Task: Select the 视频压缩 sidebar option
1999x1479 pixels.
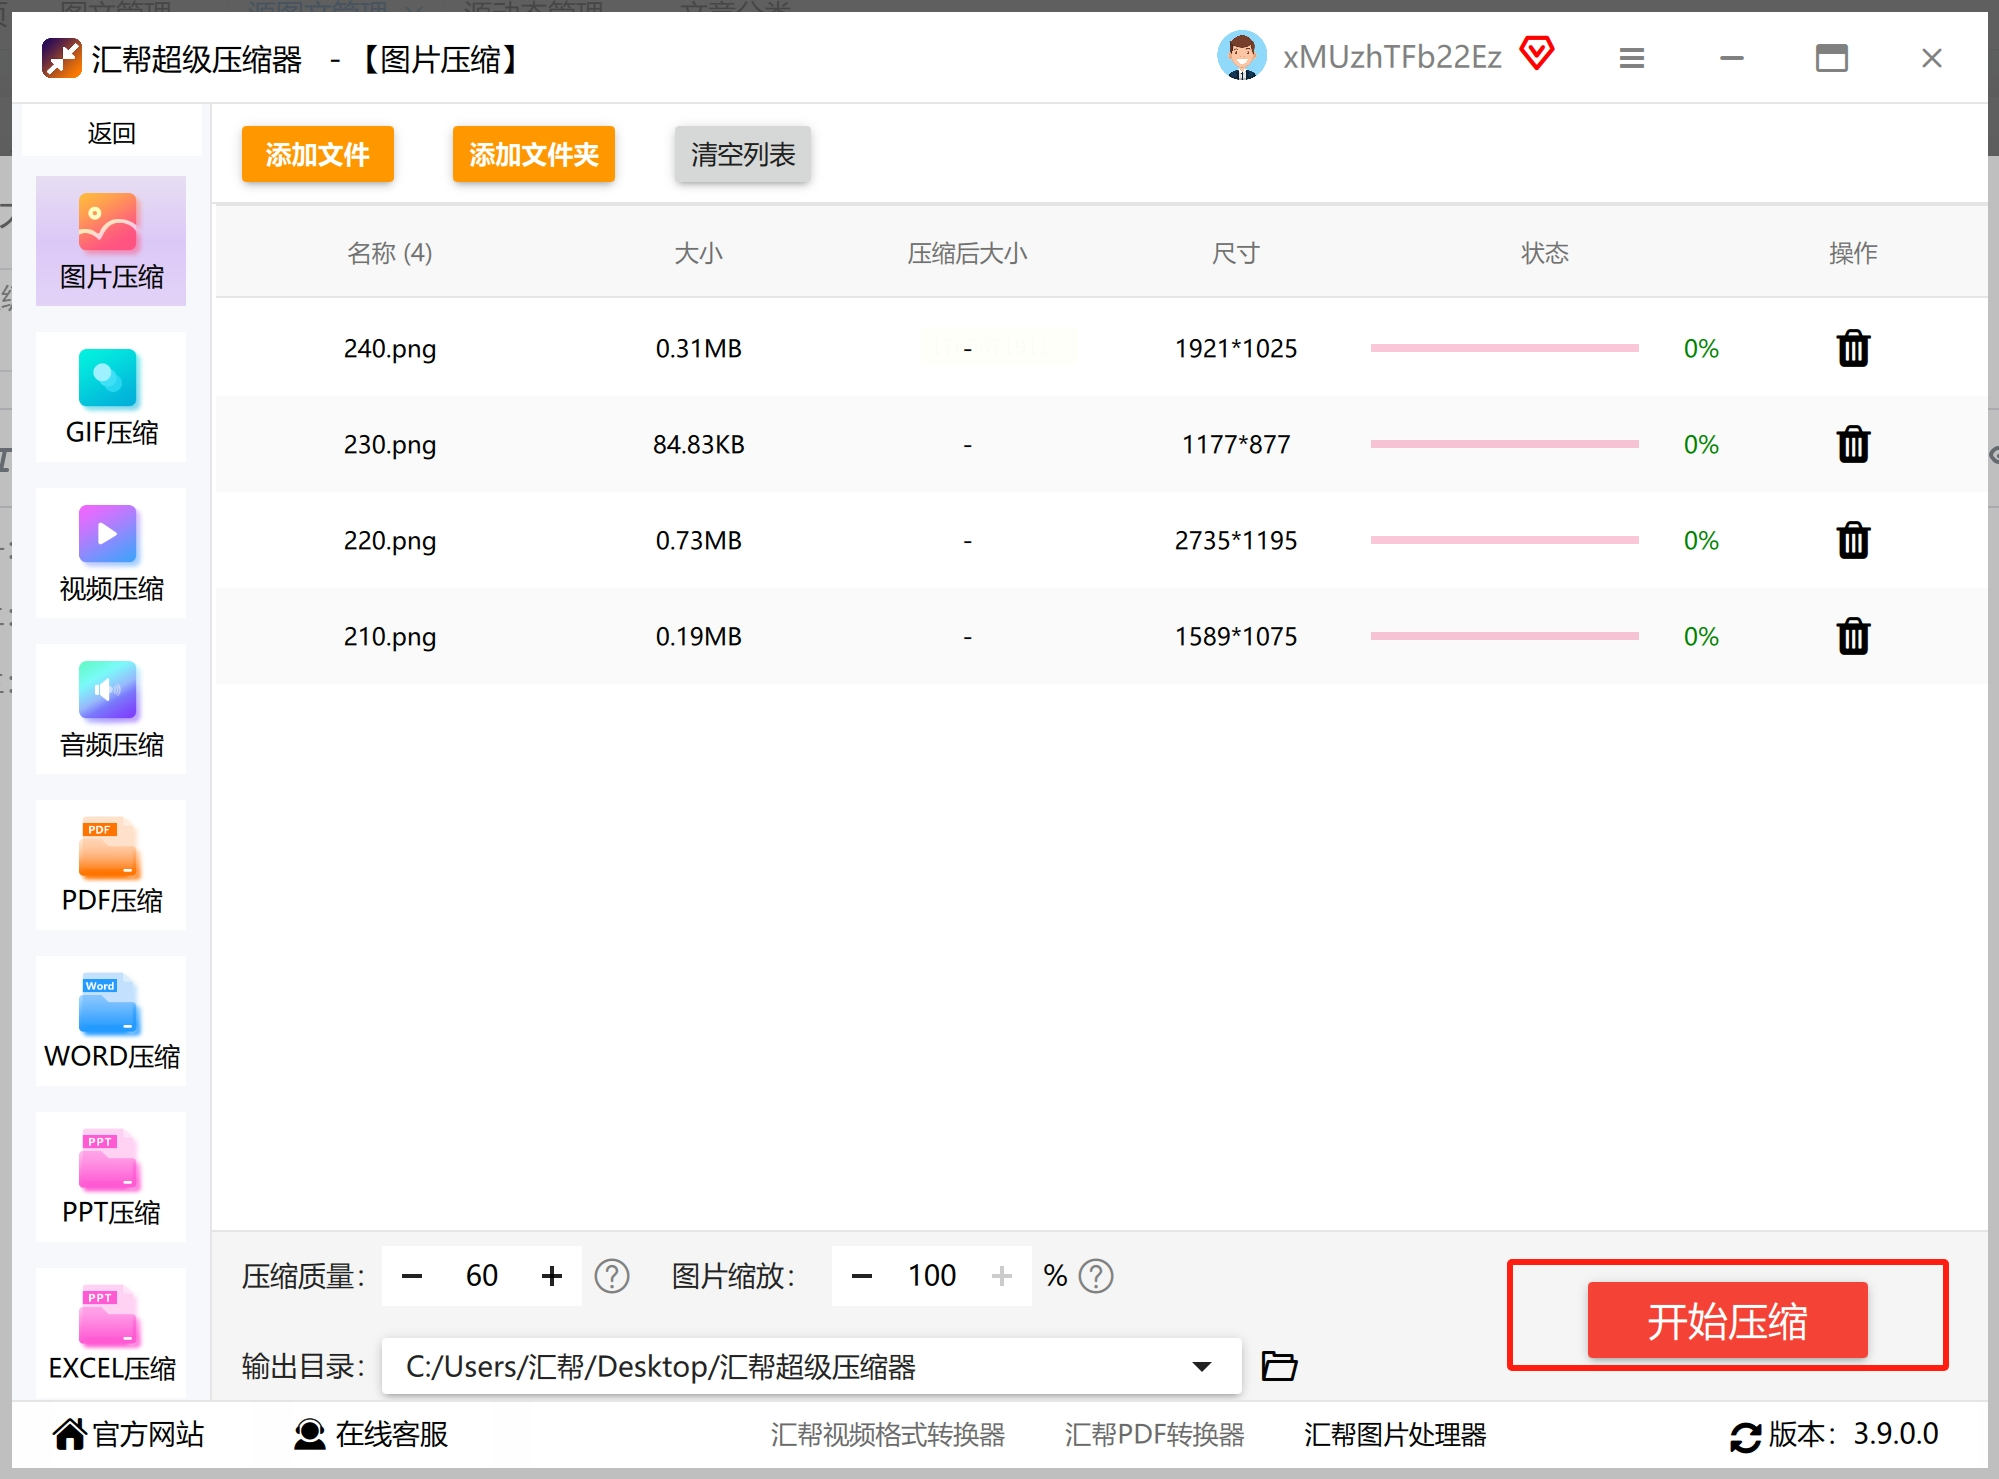Action: coord(111,554)
